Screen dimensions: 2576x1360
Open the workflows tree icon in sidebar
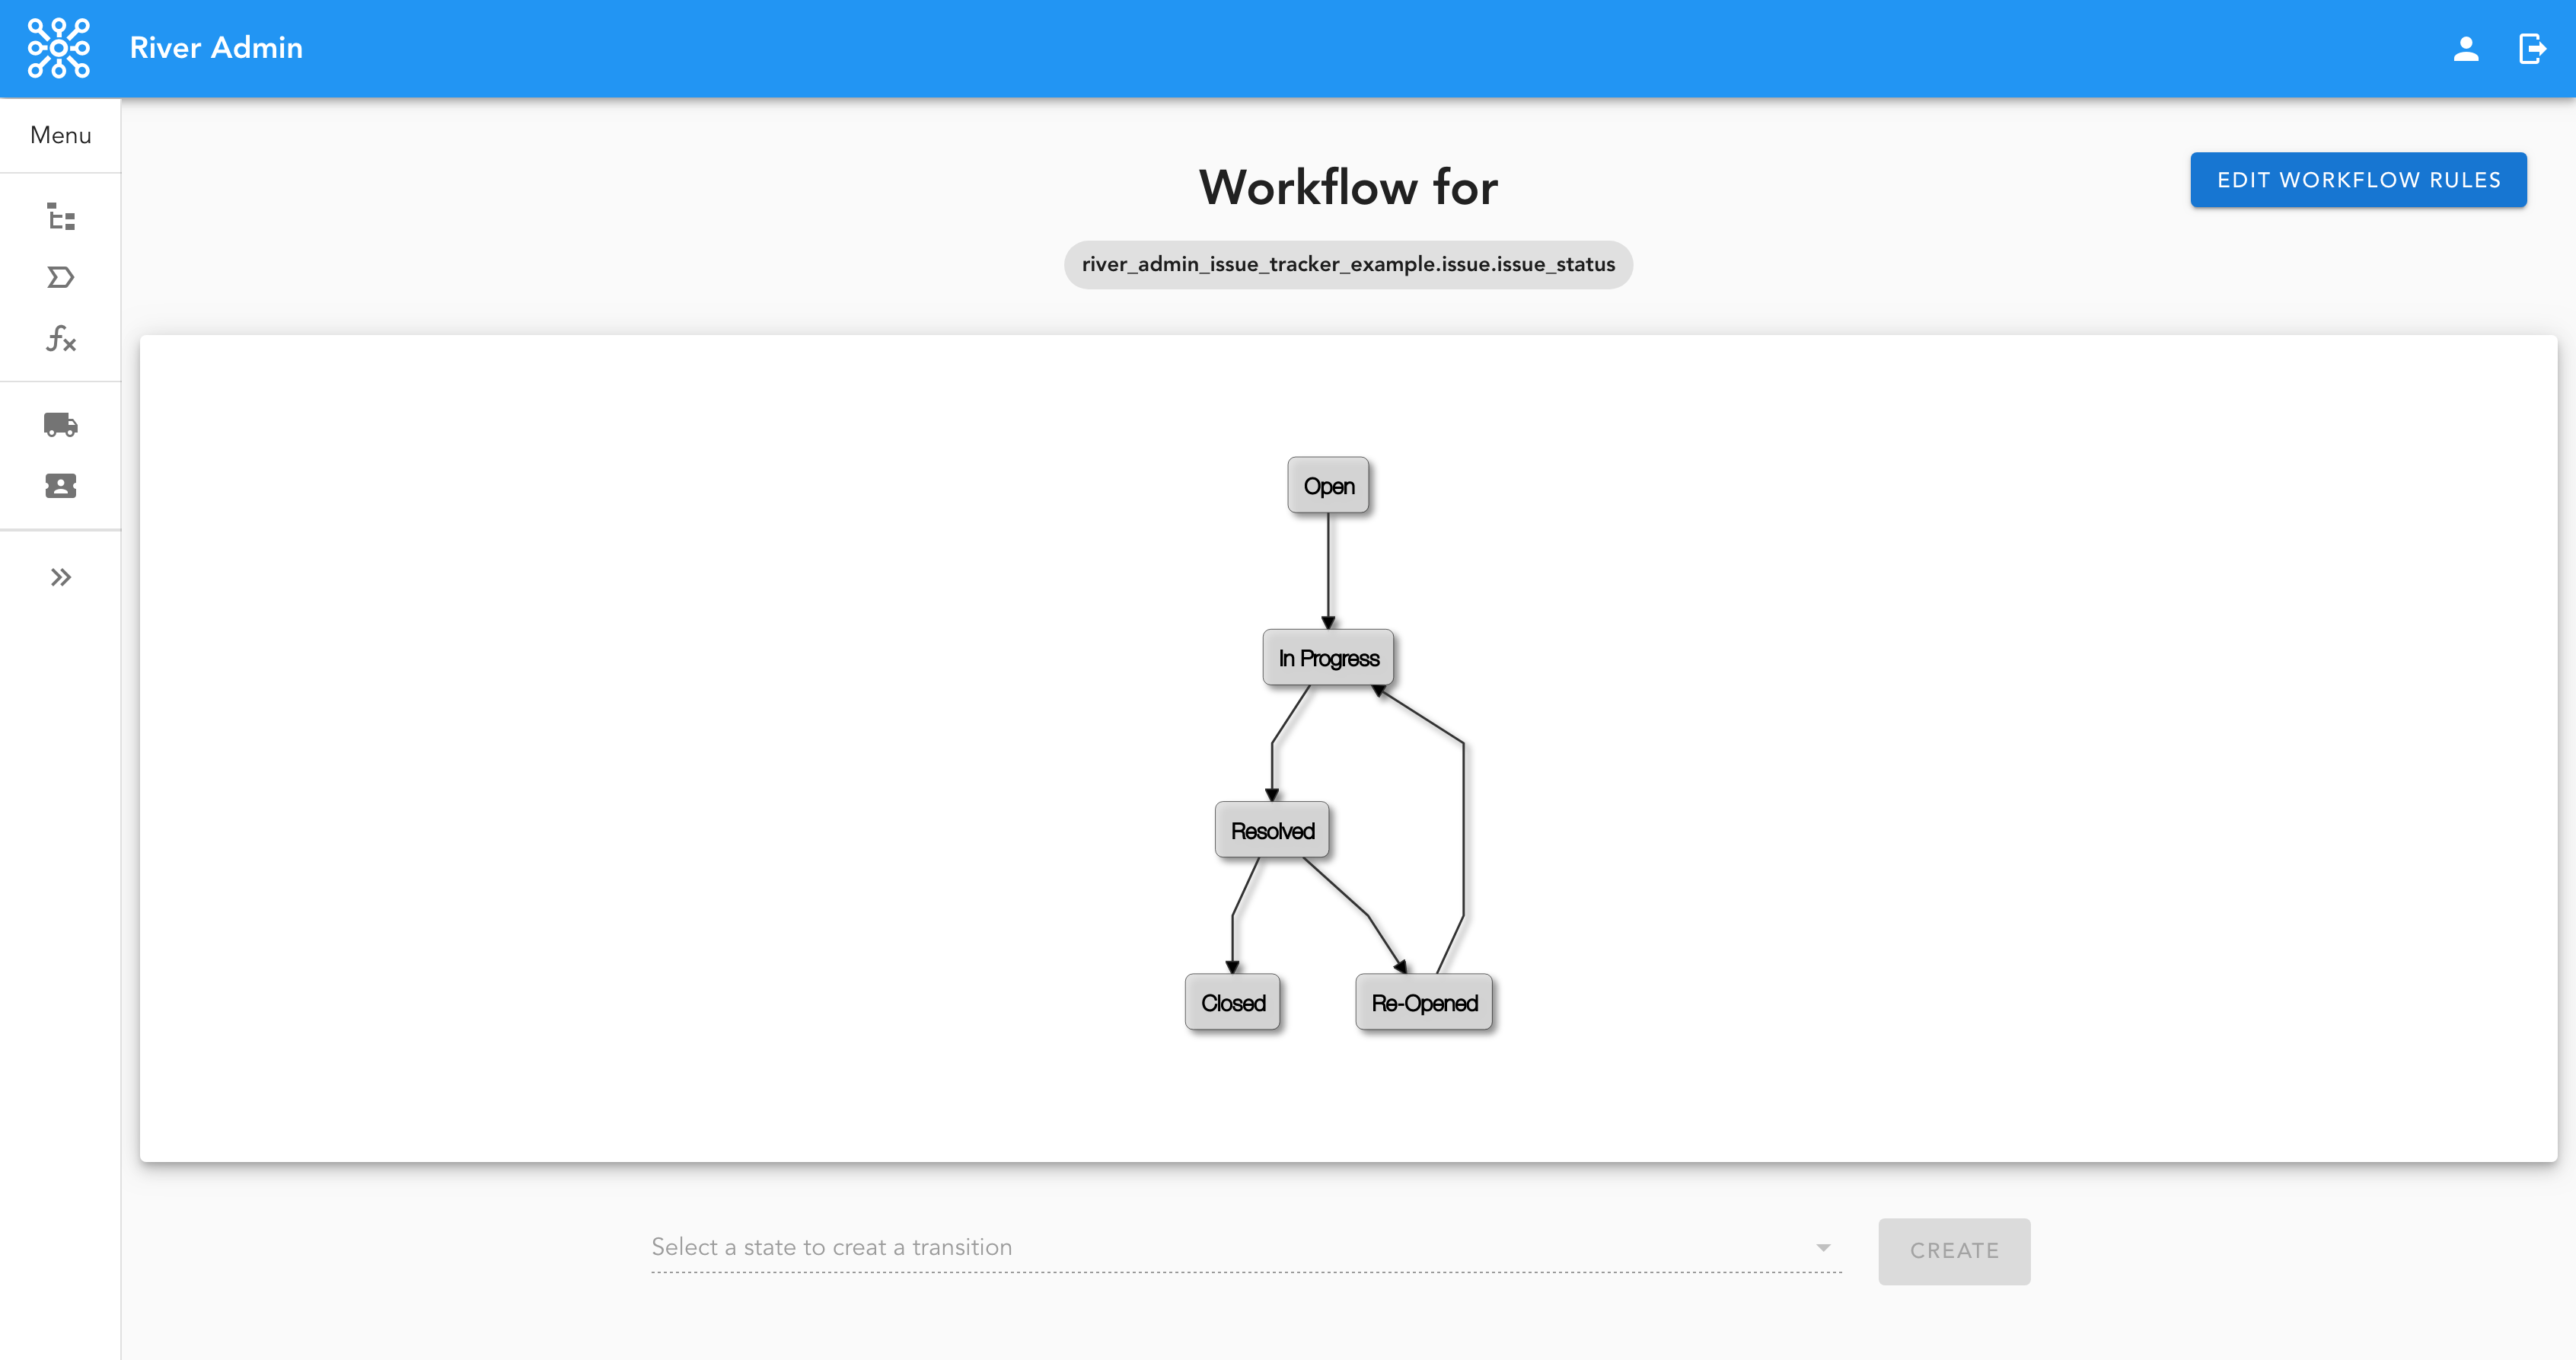coord(61,216)
